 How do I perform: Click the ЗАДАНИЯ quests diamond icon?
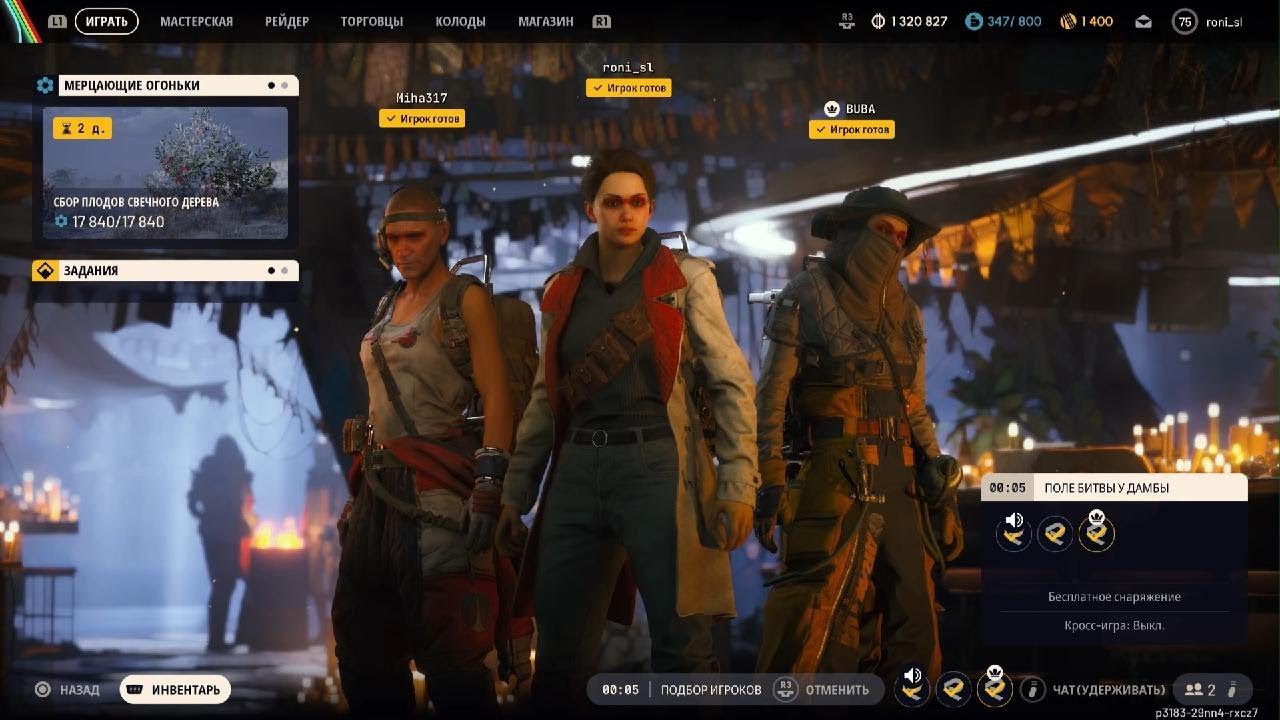pos(45,270)
